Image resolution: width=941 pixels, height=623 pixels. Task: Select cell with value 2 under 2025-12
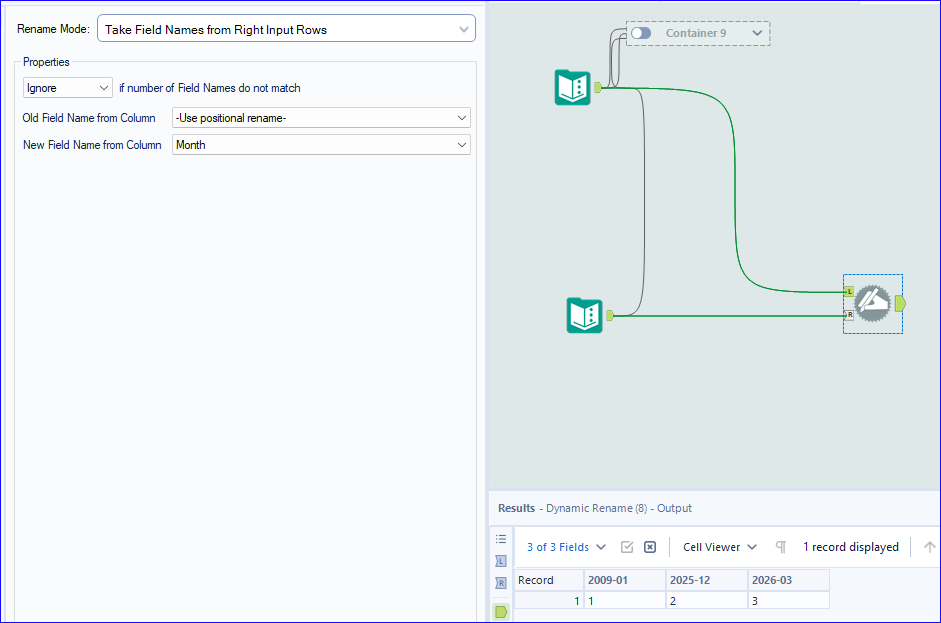tap(707, 601)
